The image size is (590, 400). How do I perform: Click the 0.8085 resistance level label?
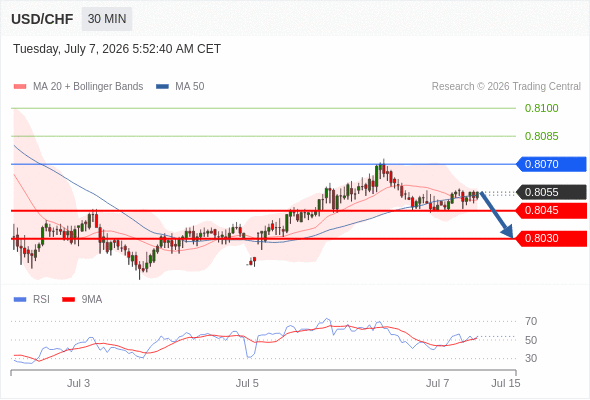[x=541, y=136]
